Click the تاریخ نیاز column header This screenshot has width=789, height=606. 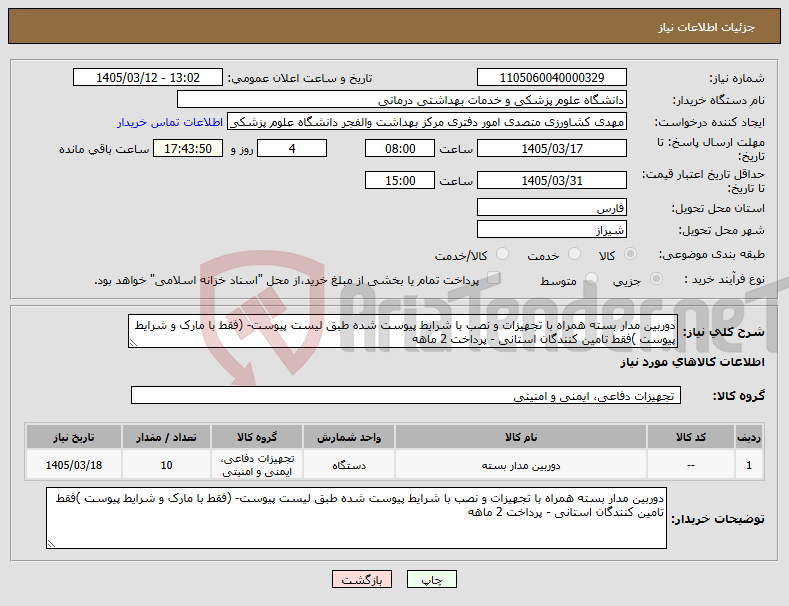click(74, 437)
